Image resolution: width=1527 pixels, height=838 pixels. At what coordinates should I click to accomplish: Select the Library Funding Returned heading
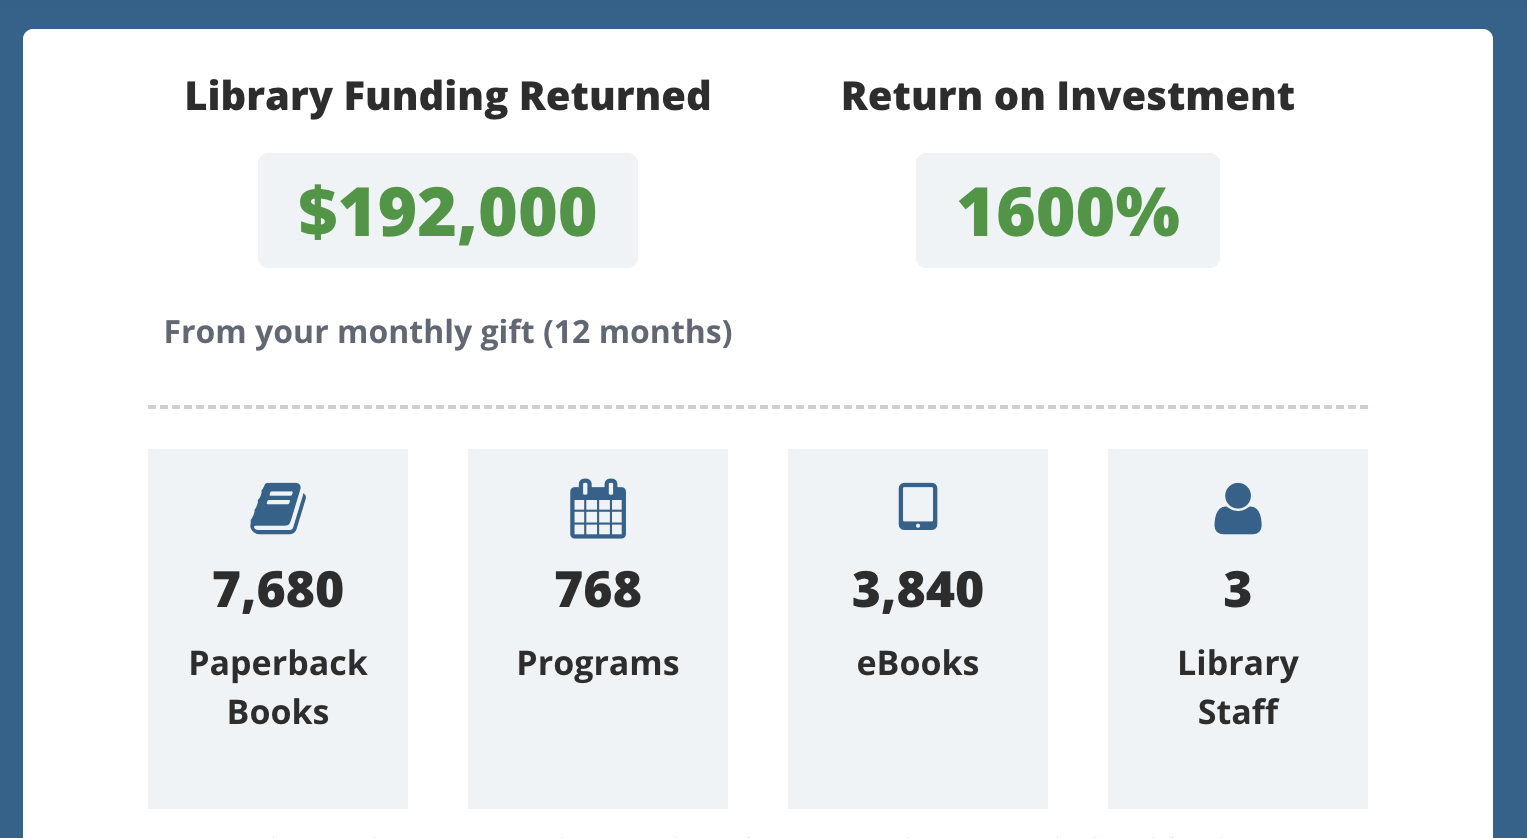click(448, 96)
